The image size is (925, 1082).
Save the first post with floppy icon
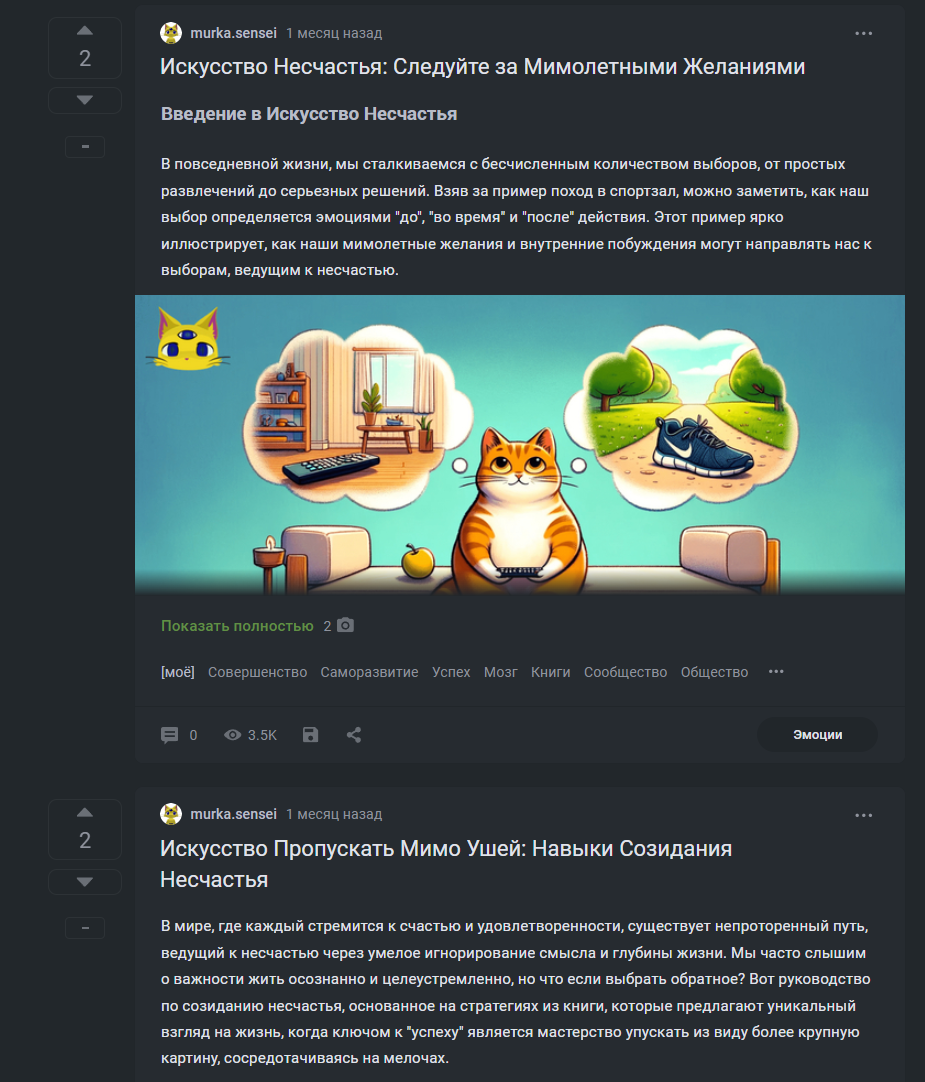pyautogui.click(x=311, y=735)
